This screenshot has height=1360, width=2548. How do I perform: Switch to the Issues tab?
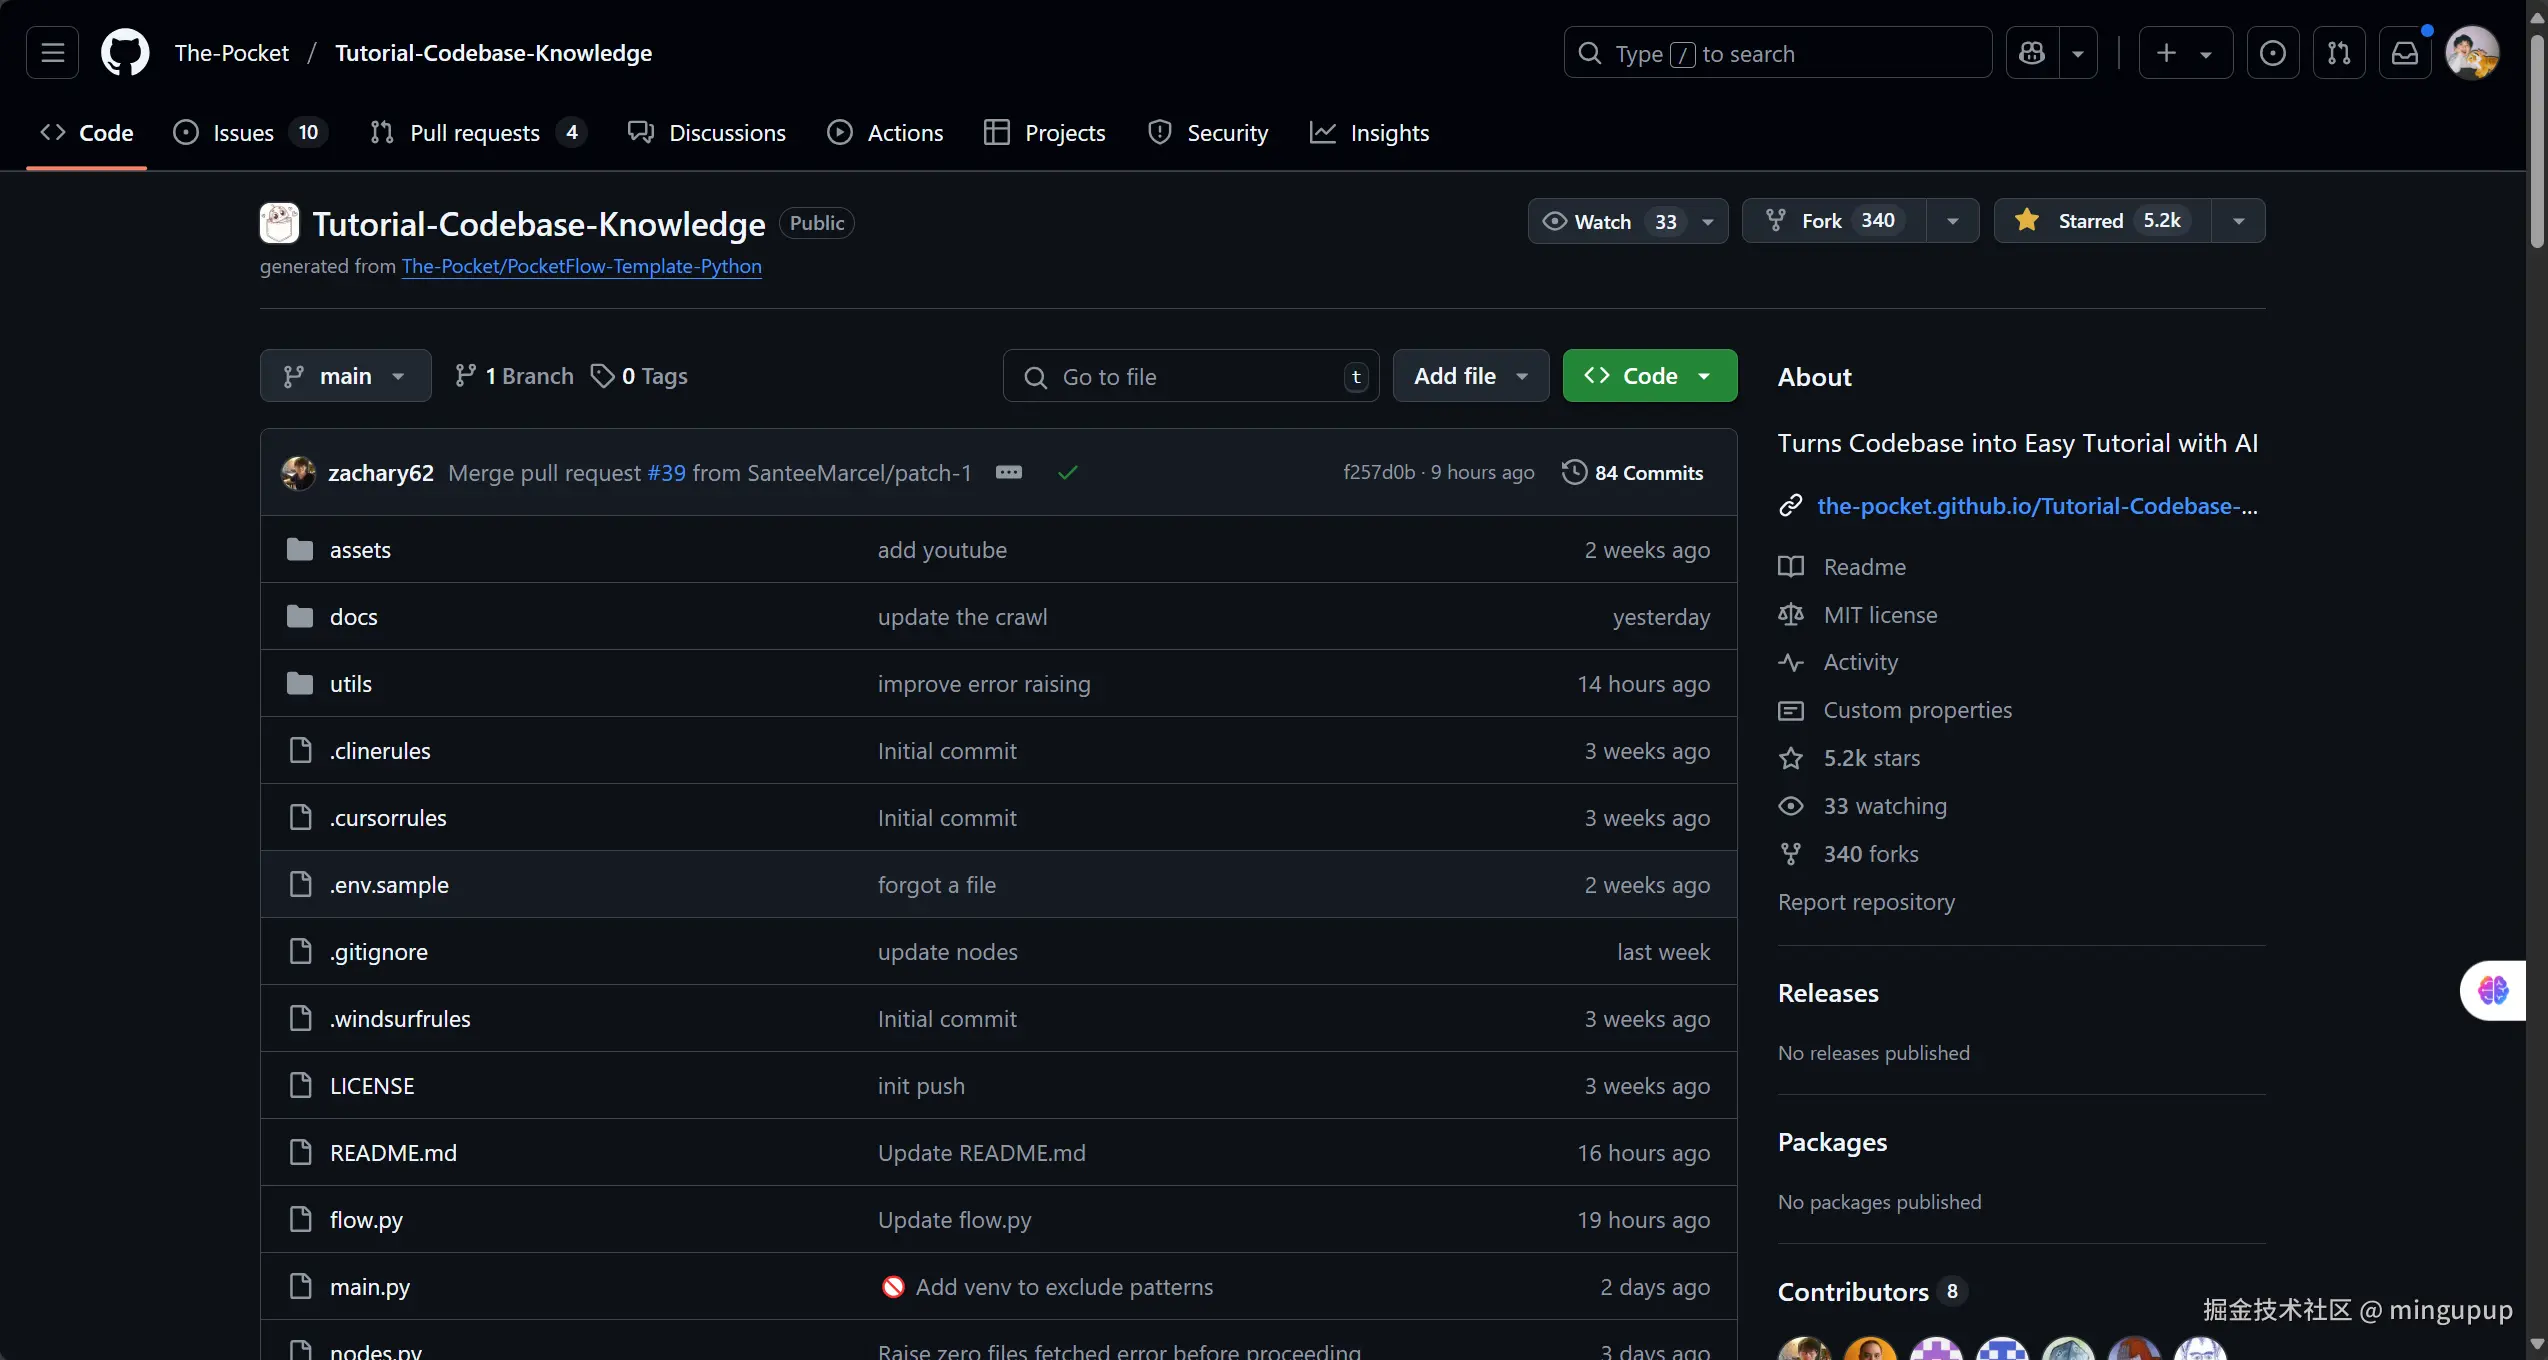(249, 132)
